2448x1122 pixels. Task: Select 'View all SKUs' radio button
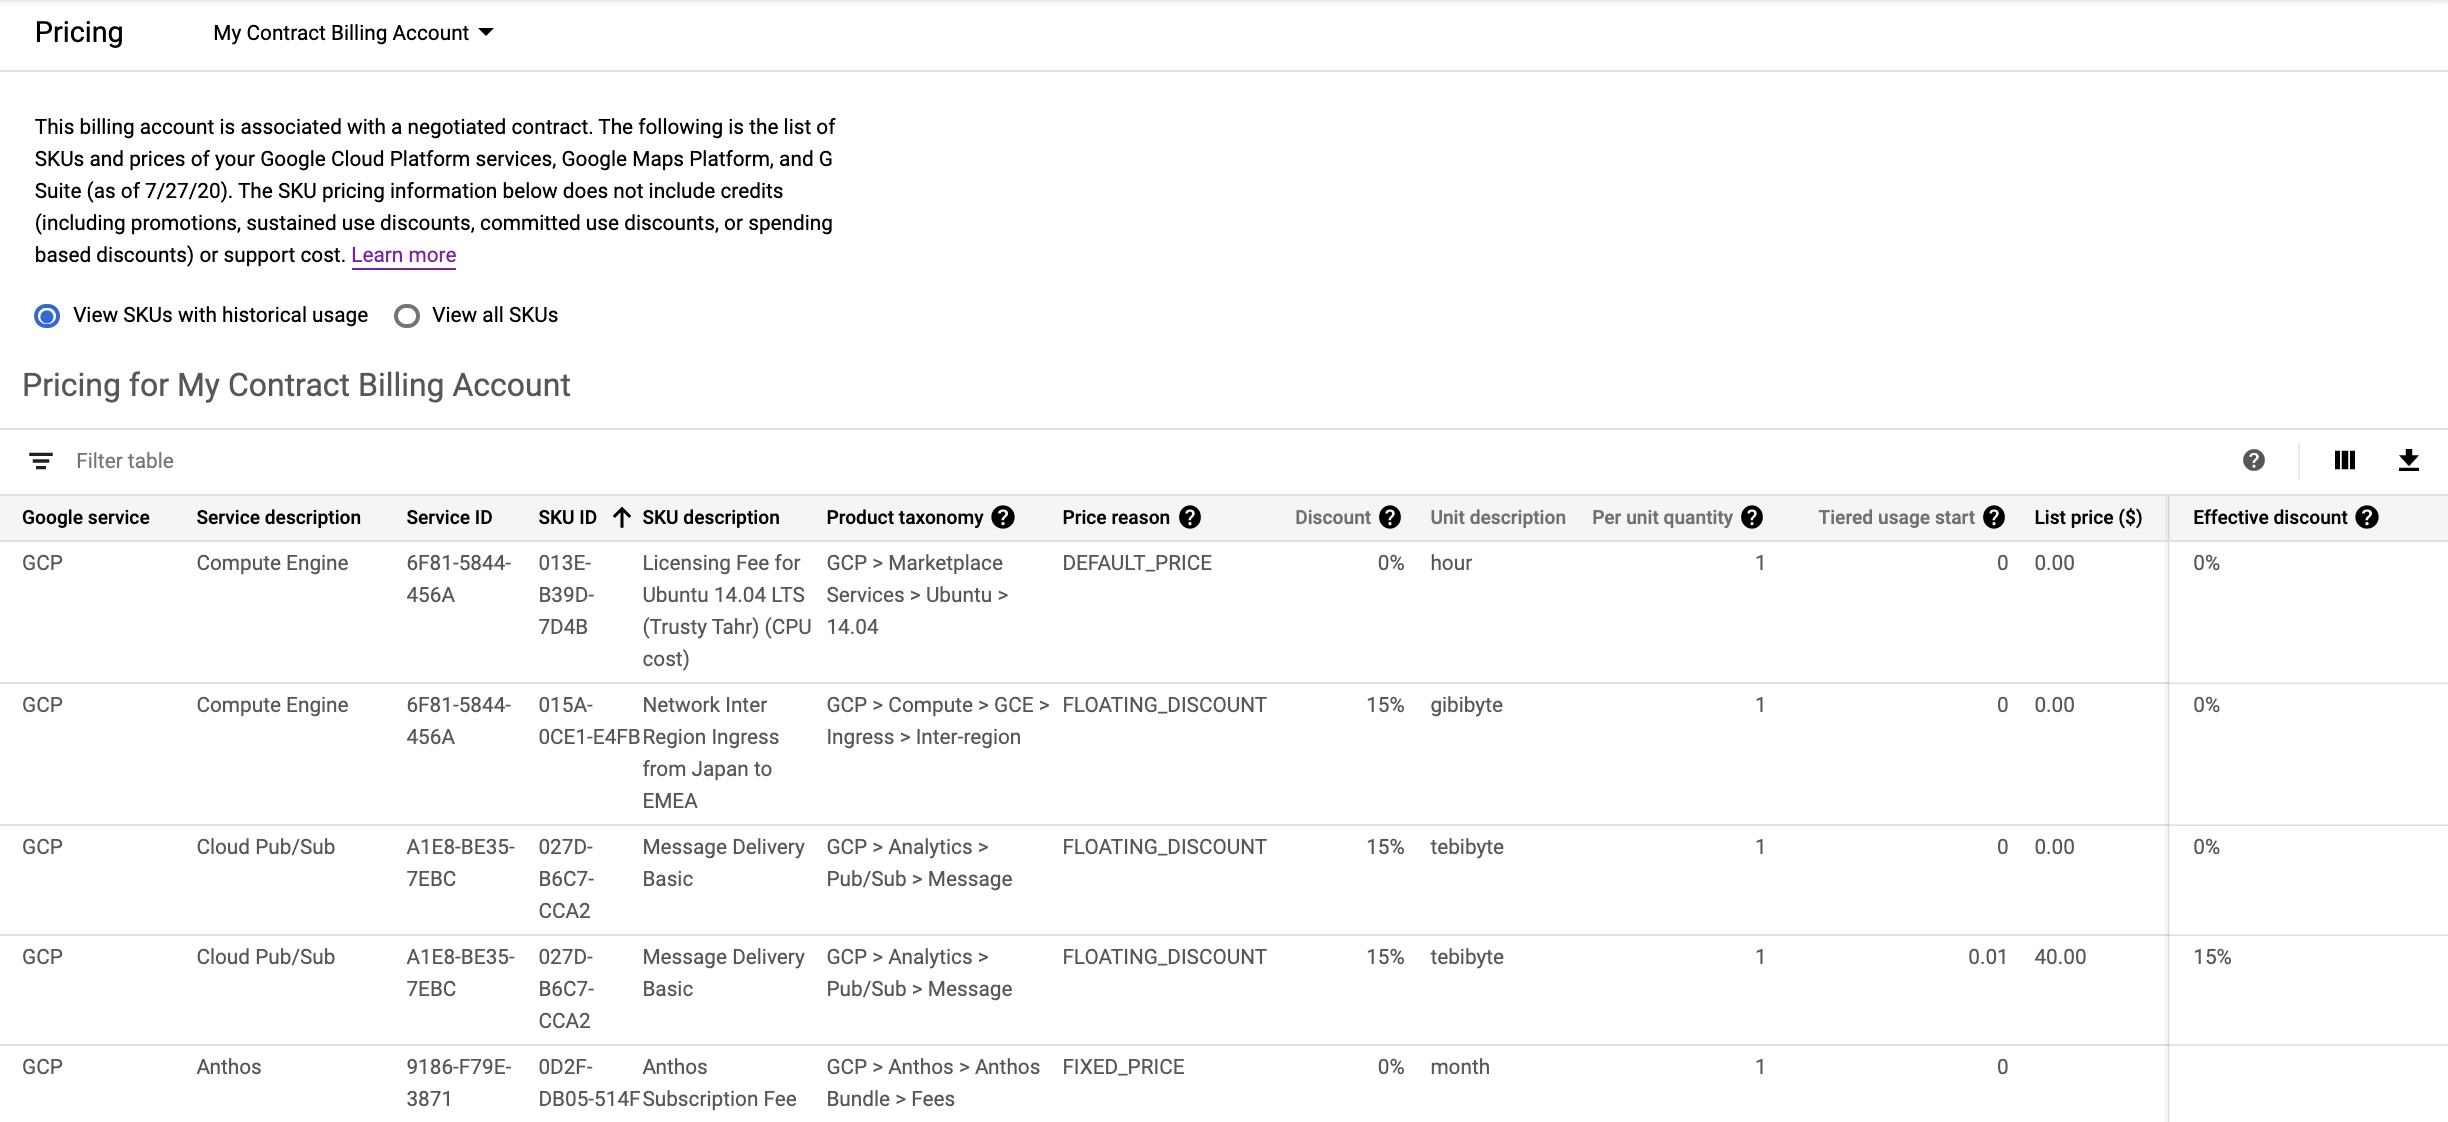406,314
